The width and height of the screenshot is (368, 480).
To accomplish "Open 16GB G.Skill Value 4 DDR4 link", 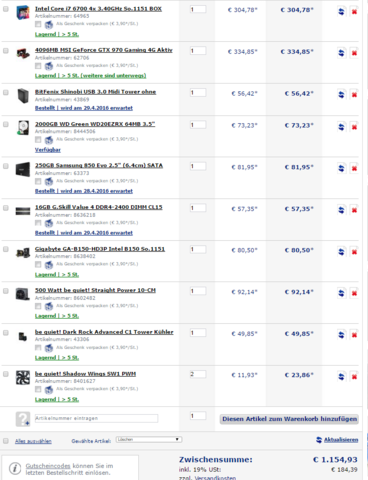I will 99,207.
